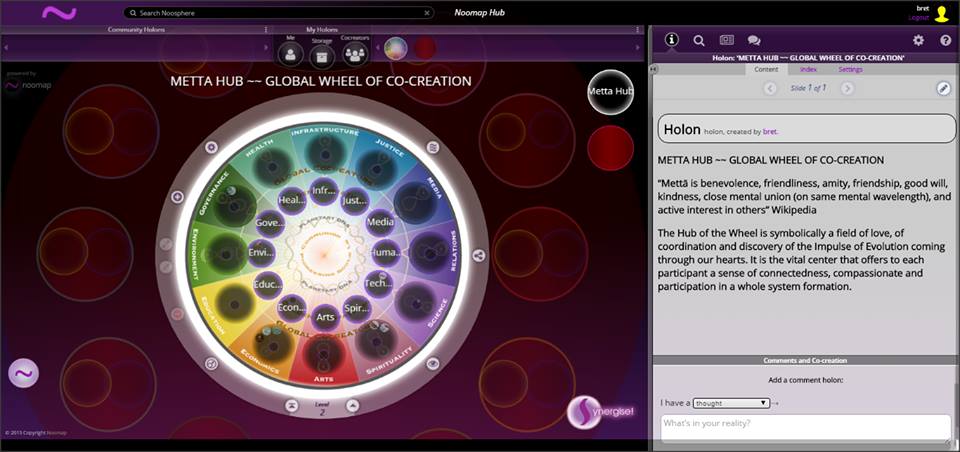Open the 'Gove...' holon bubble

click(270, 224)
